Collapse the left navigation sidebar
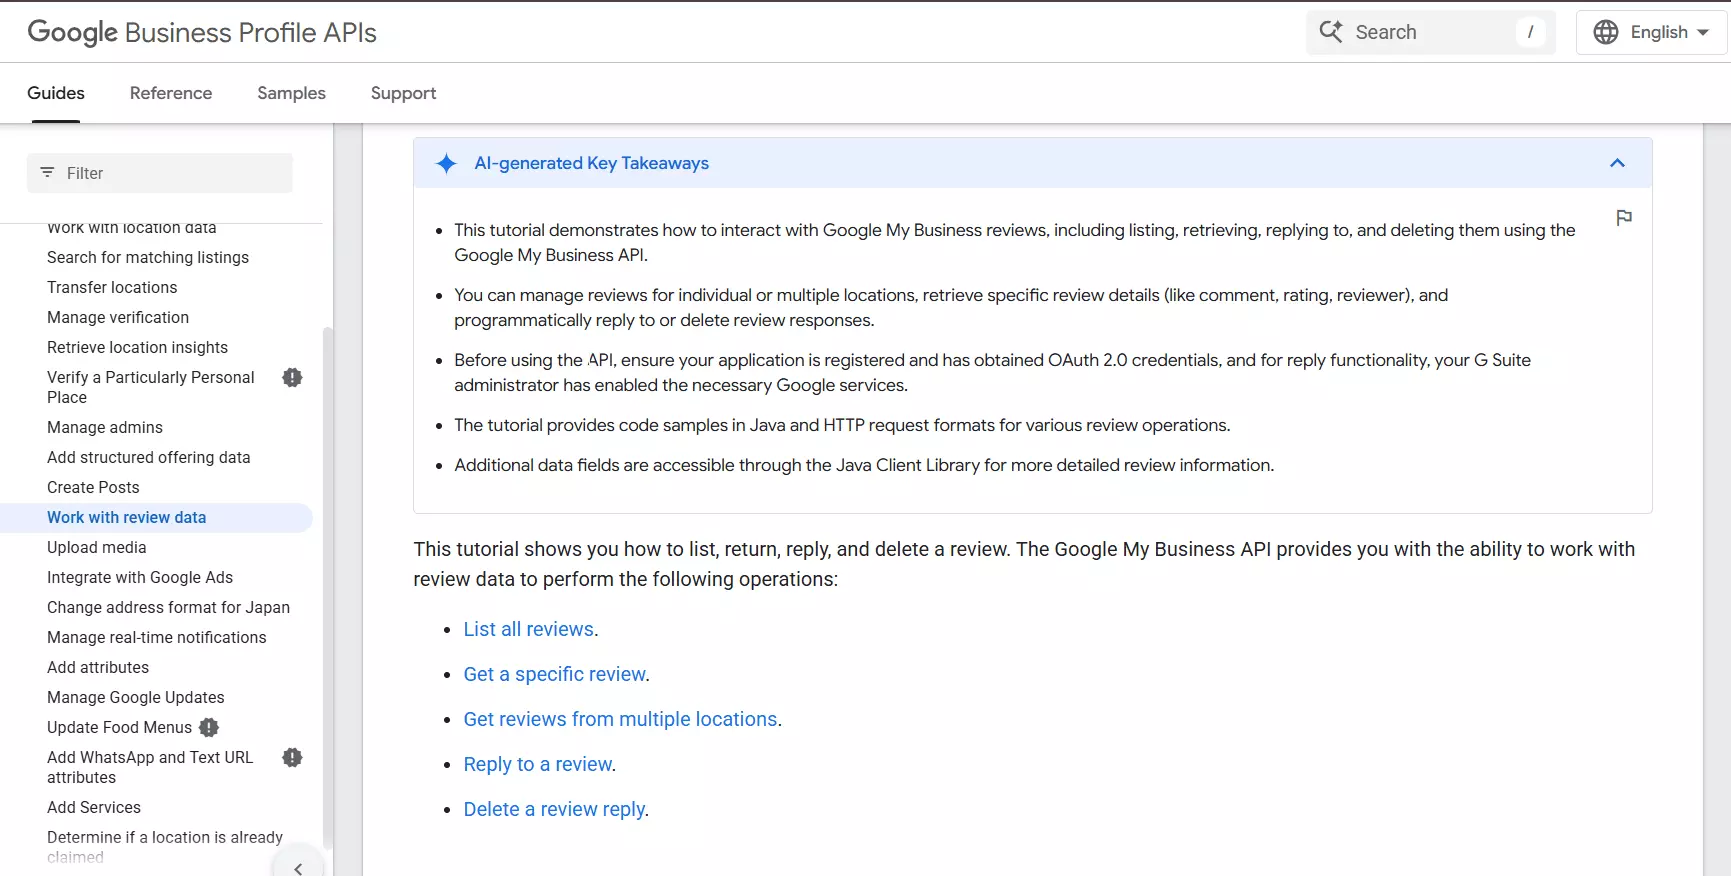This screenshot has width=1731, height=876. point(298,868)
